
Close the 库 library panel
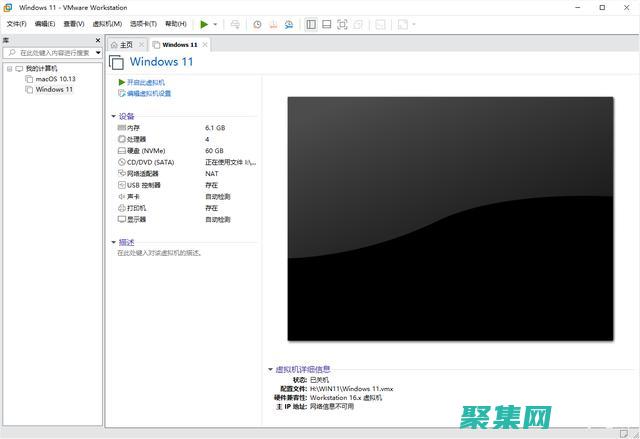[98, 40]
